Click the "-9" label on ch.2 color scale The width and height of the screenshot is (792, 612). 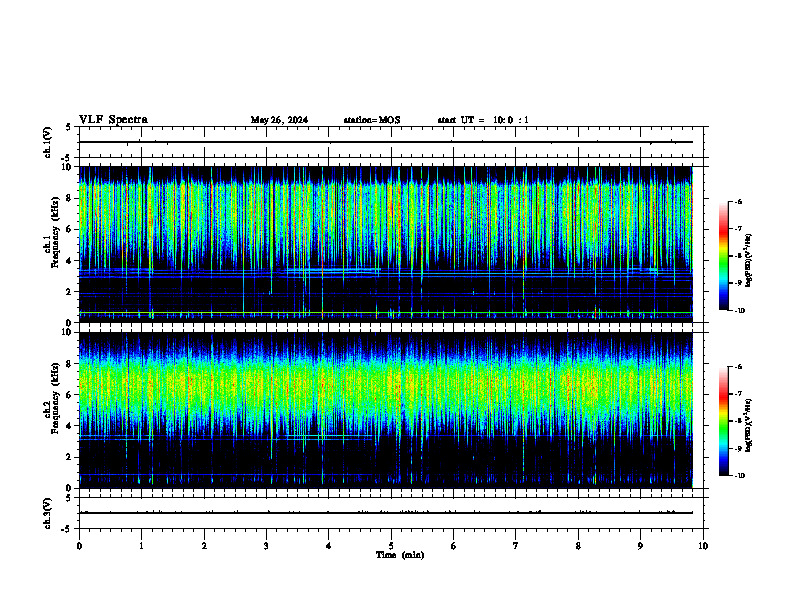(738, 448)
